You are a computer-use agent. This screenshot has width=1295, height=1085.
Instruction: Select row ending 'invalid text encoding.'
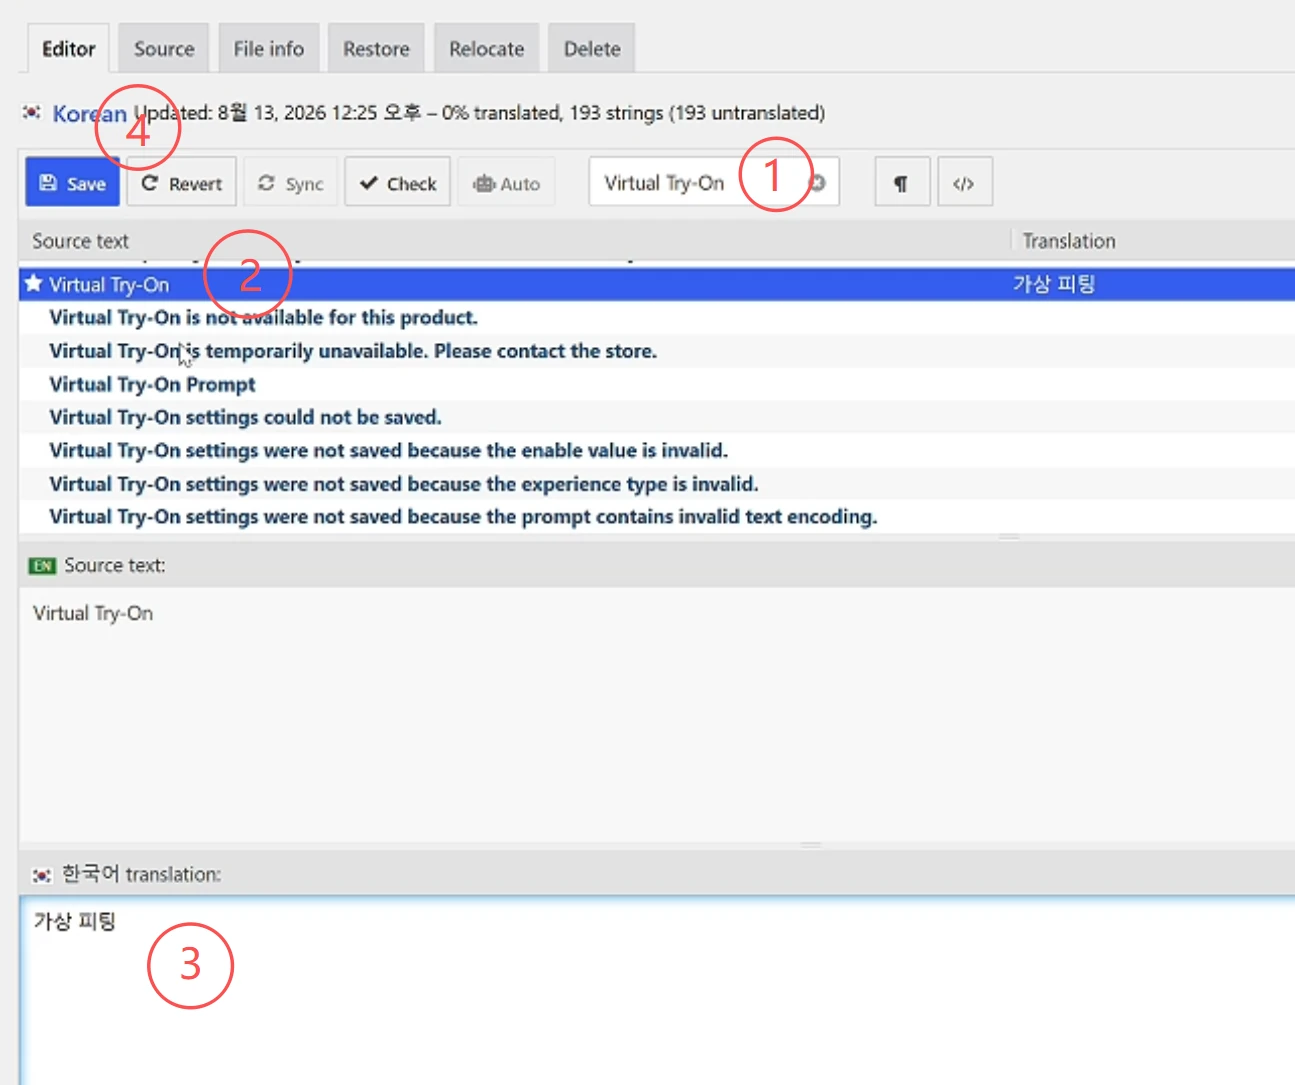pos(657,517)
